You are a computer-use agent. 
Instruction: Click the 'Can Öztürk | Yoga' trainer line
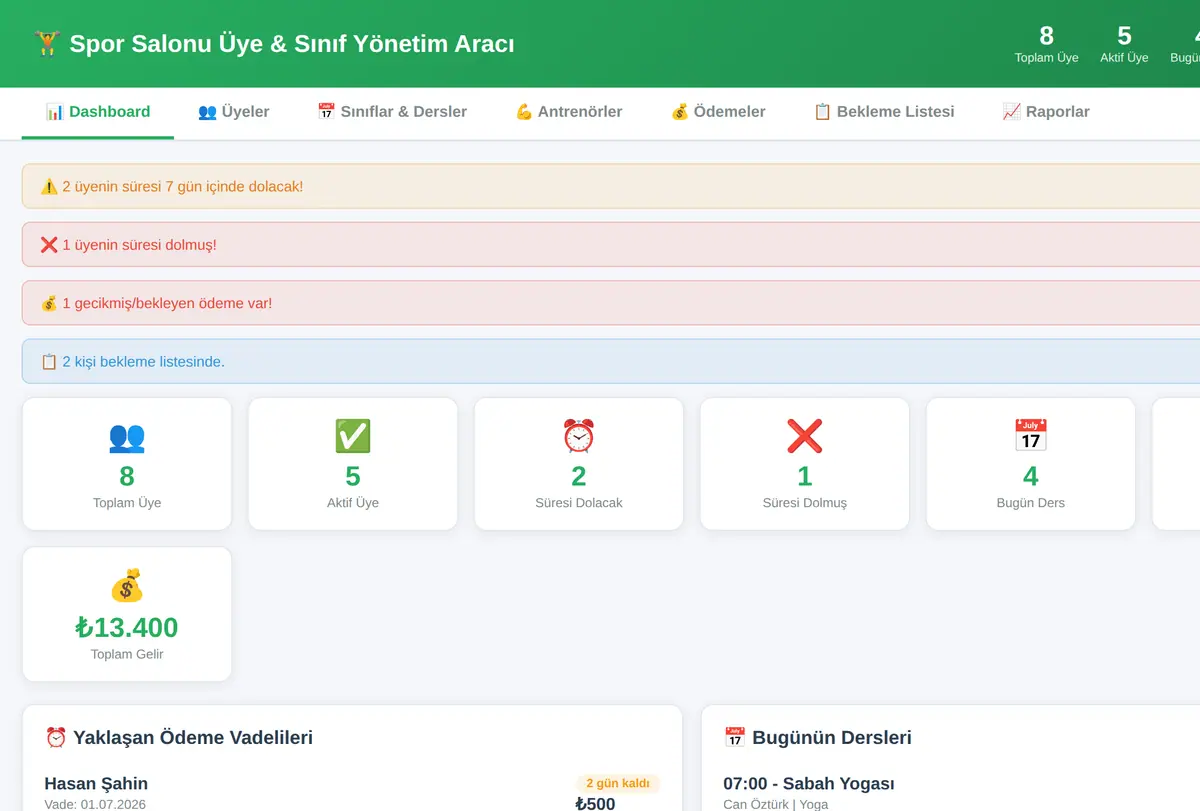click(x=776, y=804)
